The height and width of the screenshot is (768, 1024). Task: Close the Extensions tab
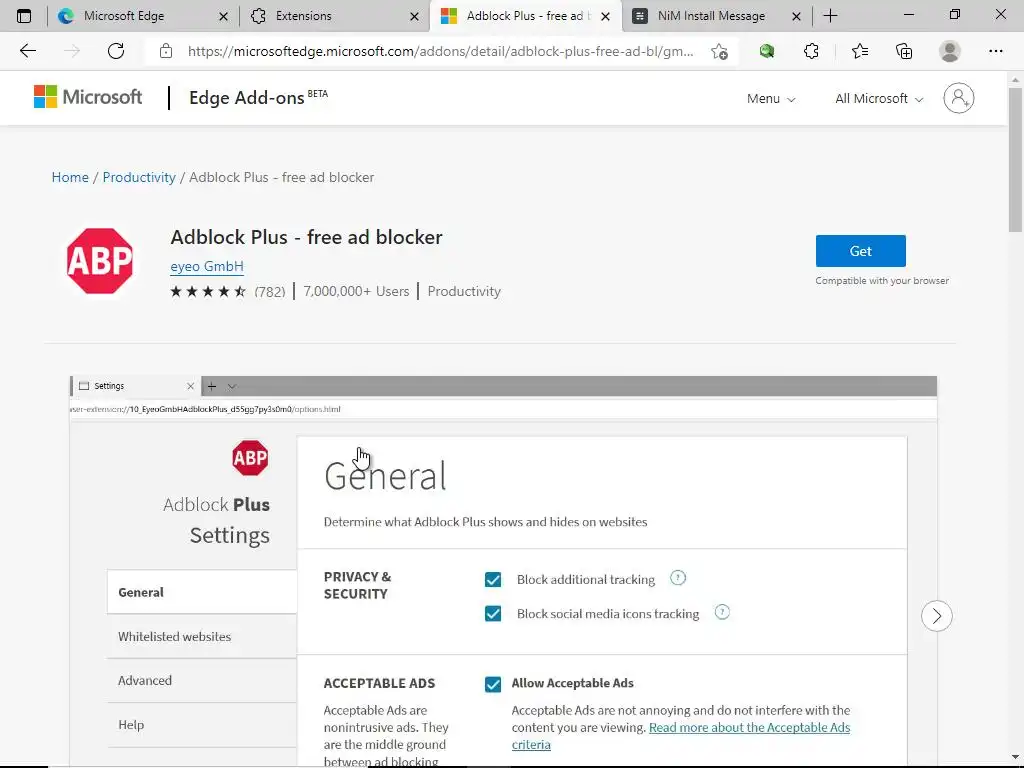414,16
